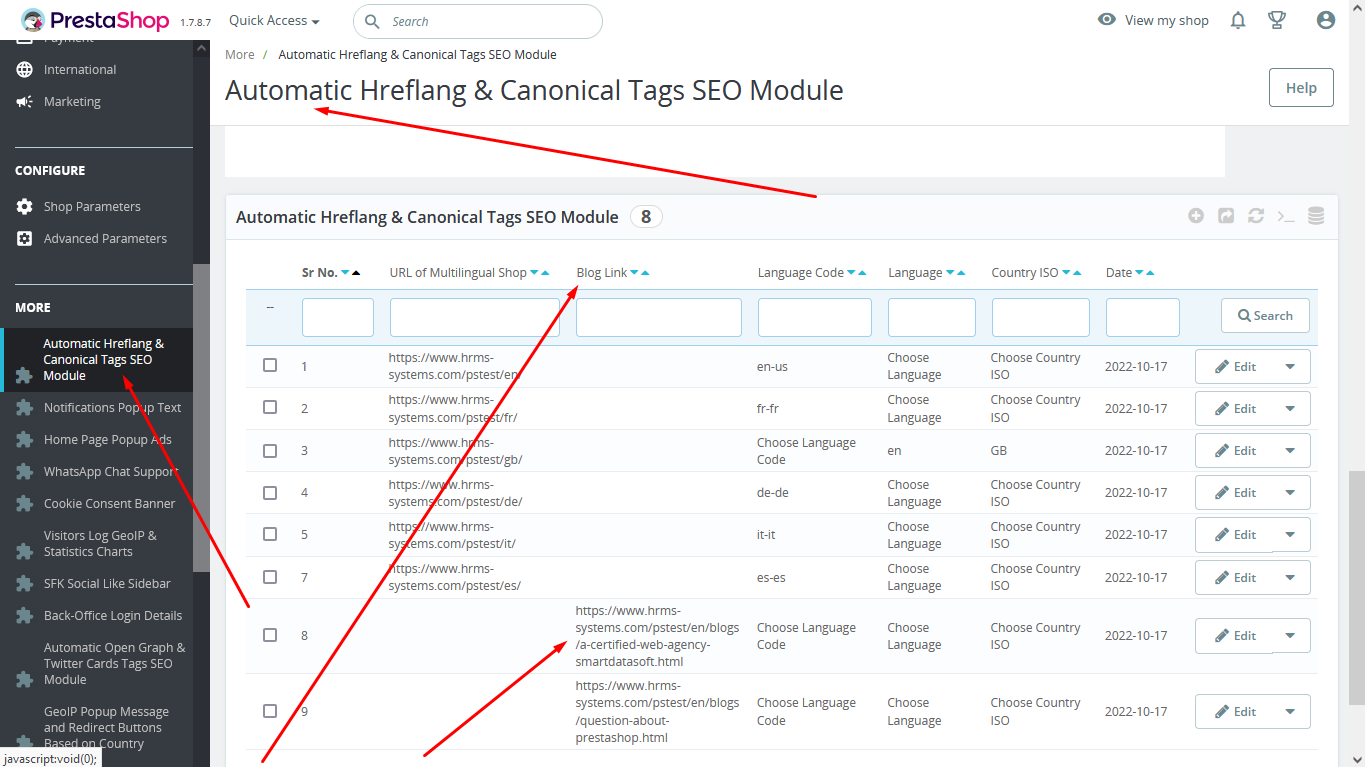Viewport: 1365px width, 767px height.
Task: Tick the checkbox for row Sr No. 9
Action: pos(270,711)
